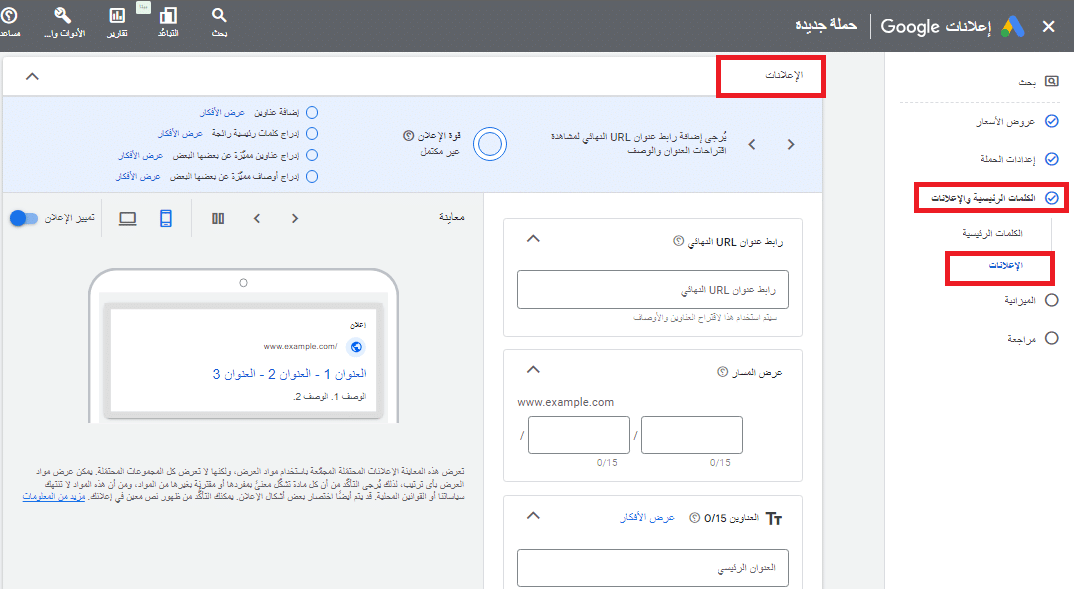Open the reports bar-chart icon (تقارير)

point(117,15)
